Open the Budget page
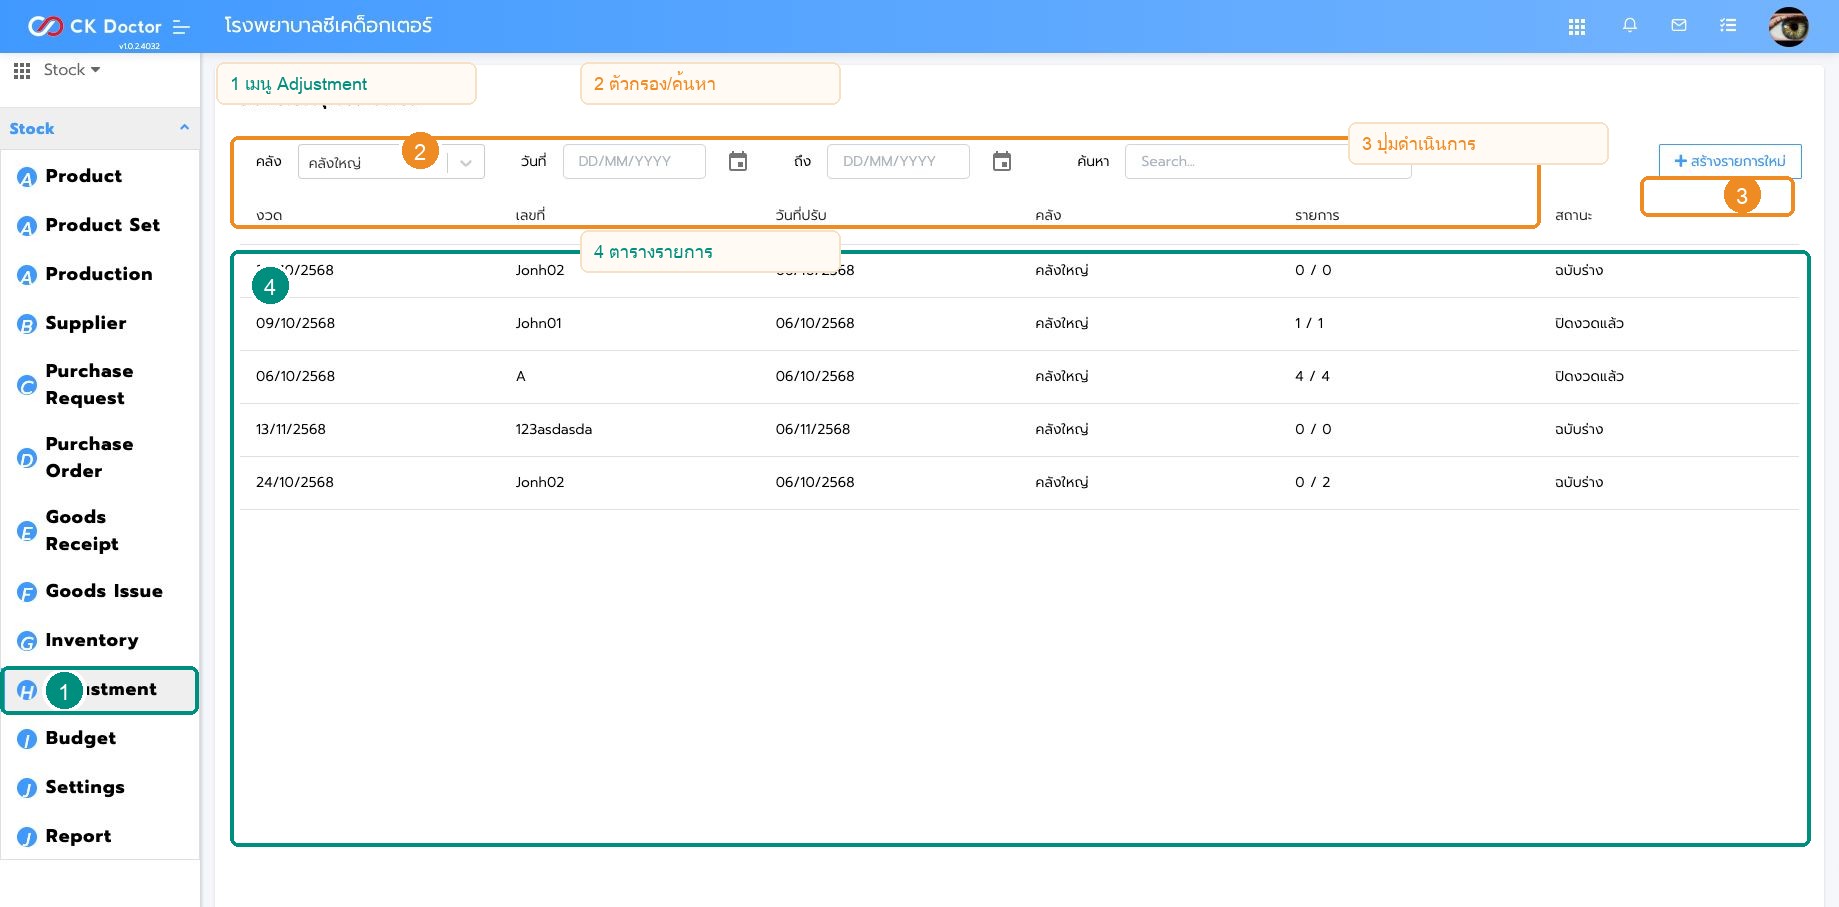Image resolution: width=1839 pixels, height=907 pixels. (x=81, y=738)
